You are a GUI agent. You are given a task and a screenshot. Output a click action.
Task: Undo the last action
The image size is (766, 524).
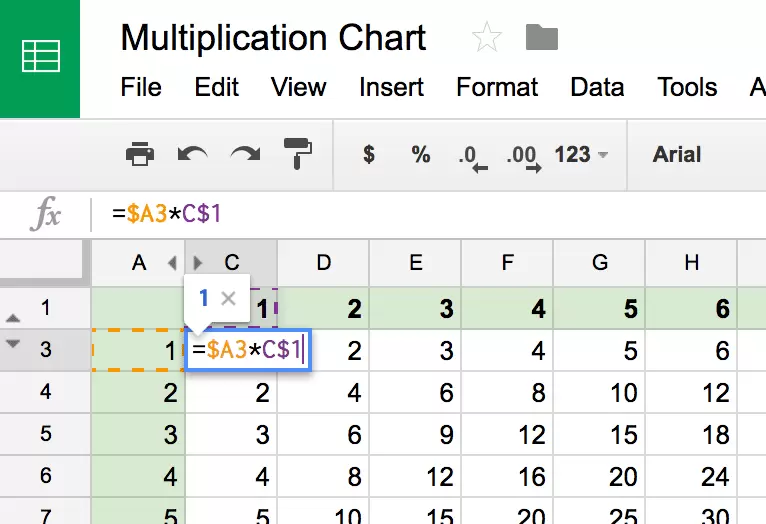click(x=192, y=154)
